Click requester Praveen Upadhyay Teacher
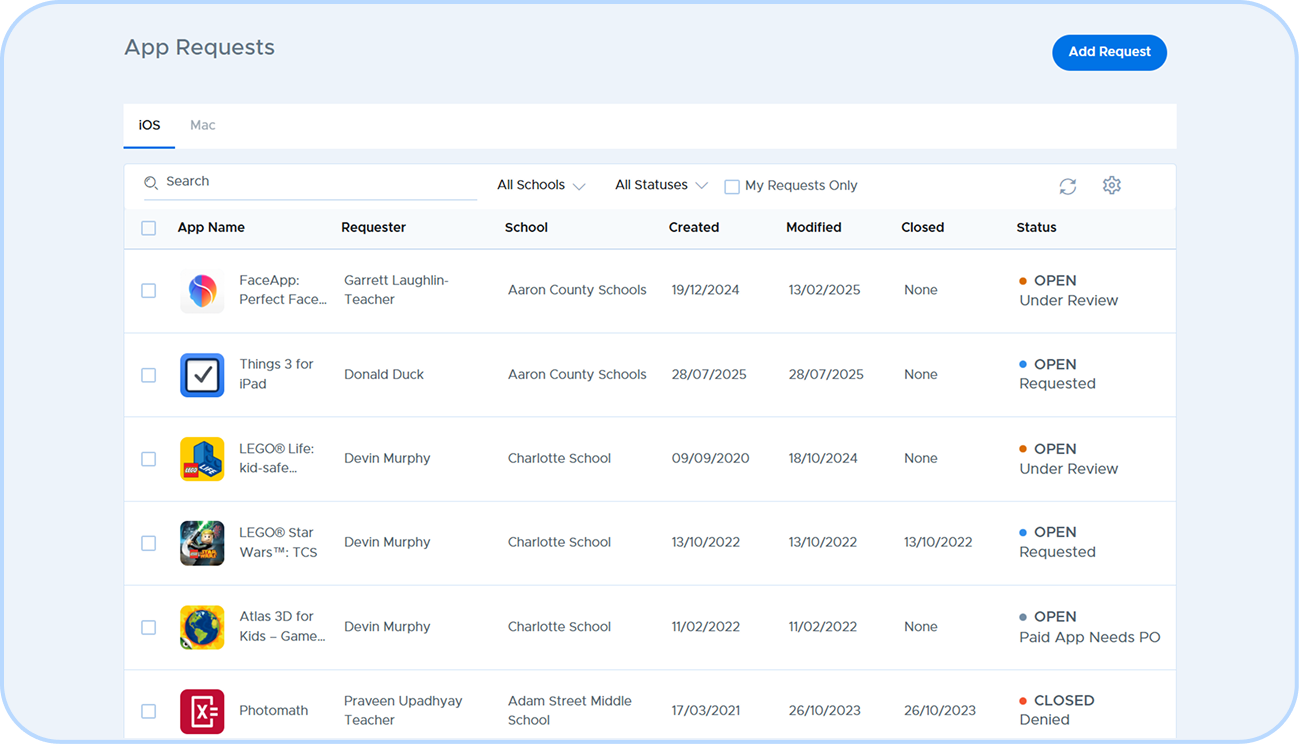 click(403, 710)
